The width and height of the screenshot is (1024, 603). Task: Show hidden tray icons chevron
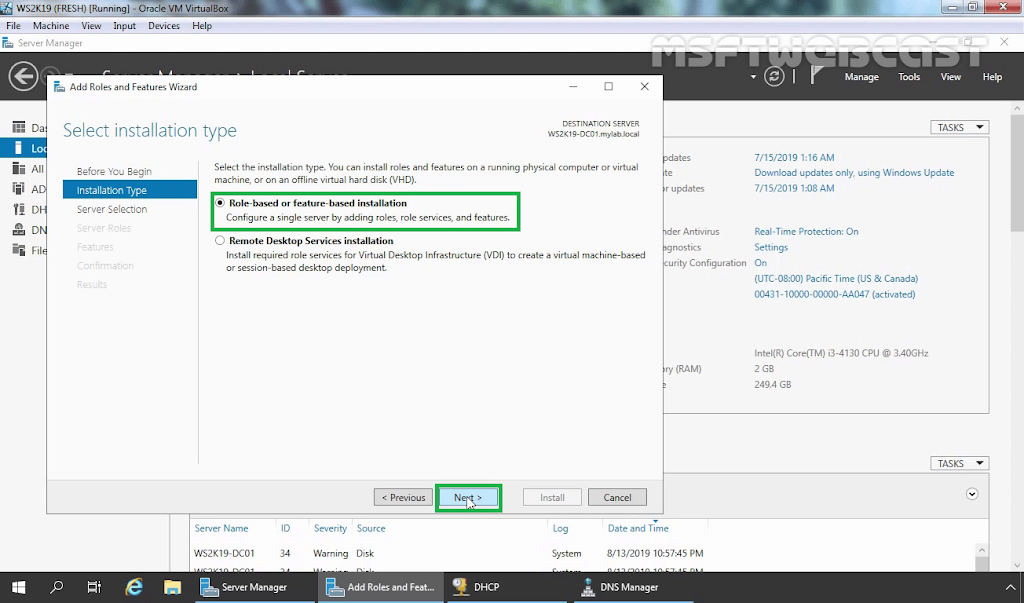(1010, 587)
